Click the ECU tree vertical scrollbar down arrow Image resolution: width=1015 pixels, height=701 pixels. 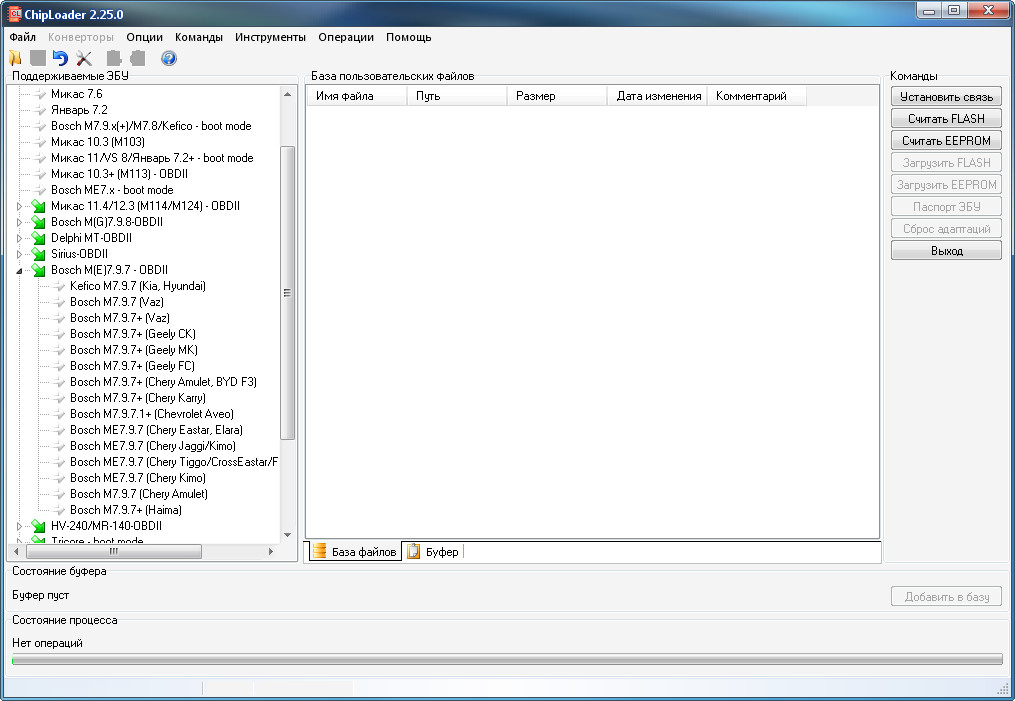point(288,535)
